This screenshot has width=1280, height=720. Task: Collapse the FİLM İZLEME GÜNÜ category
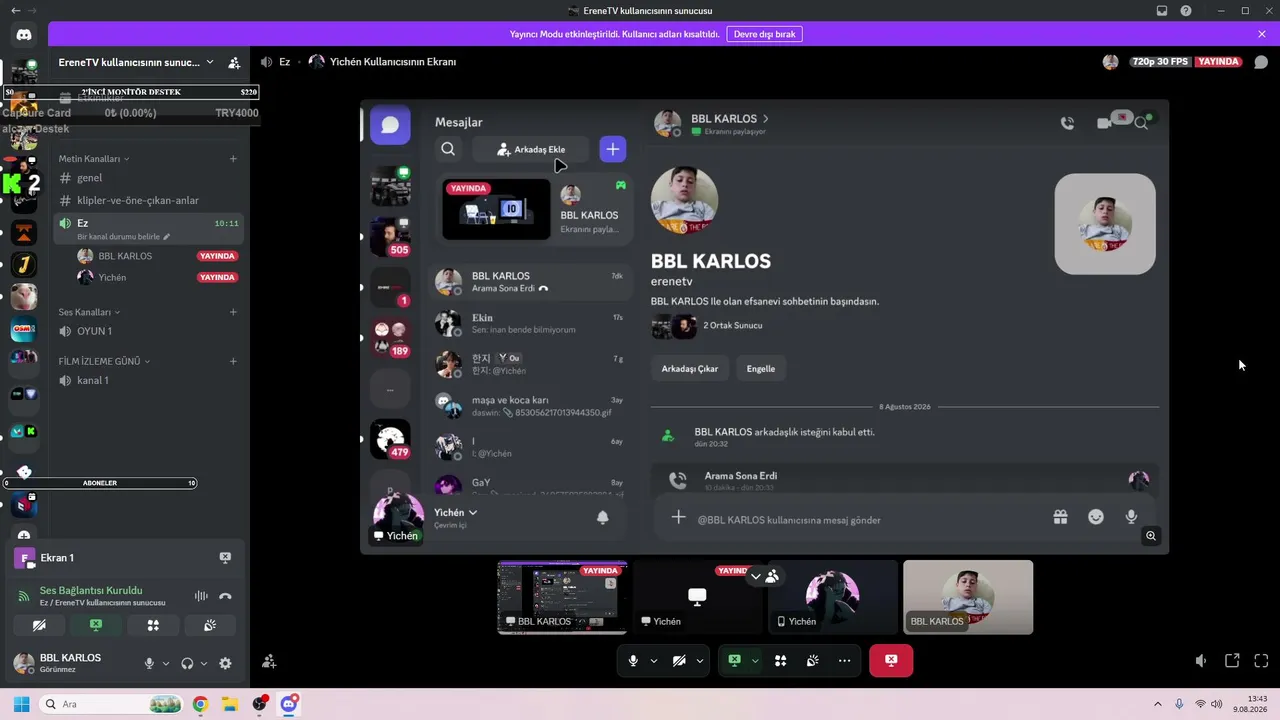[x=104, y=361]
